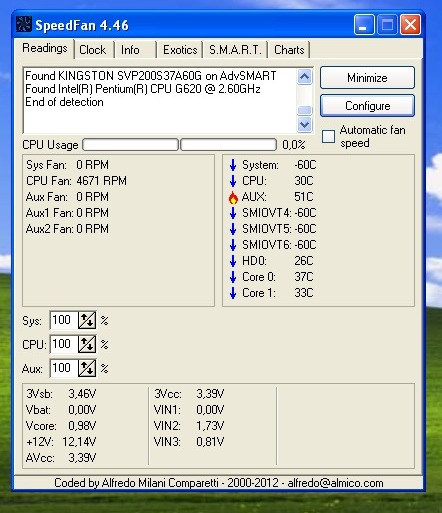Close the SpeedFan window
Screen dimensions: 442x513
(x=410, y=25)
